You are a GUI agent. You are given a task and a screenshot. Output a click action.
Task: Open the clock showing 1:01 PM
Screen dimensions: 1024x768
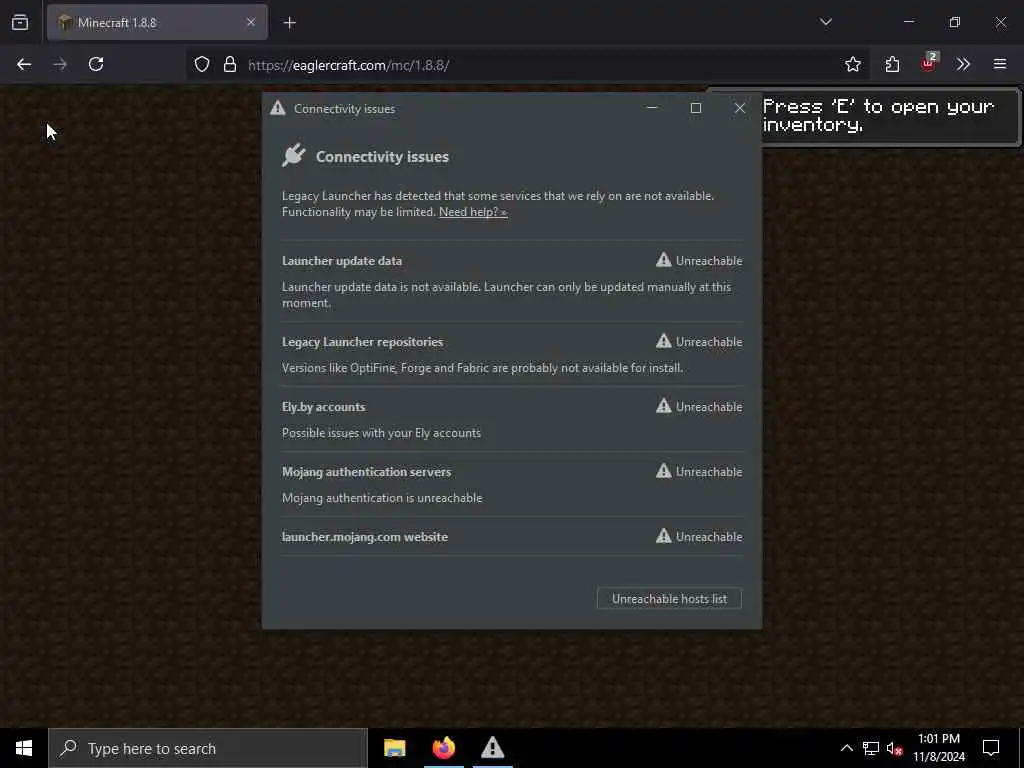pos(938,748)
